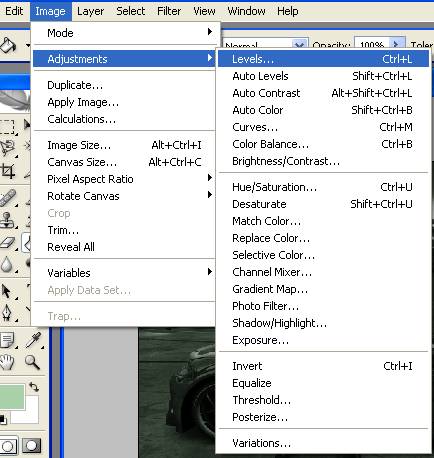This screenshot has height=458, width=434.
Task: Select the Notes tool
Action: 8,340
